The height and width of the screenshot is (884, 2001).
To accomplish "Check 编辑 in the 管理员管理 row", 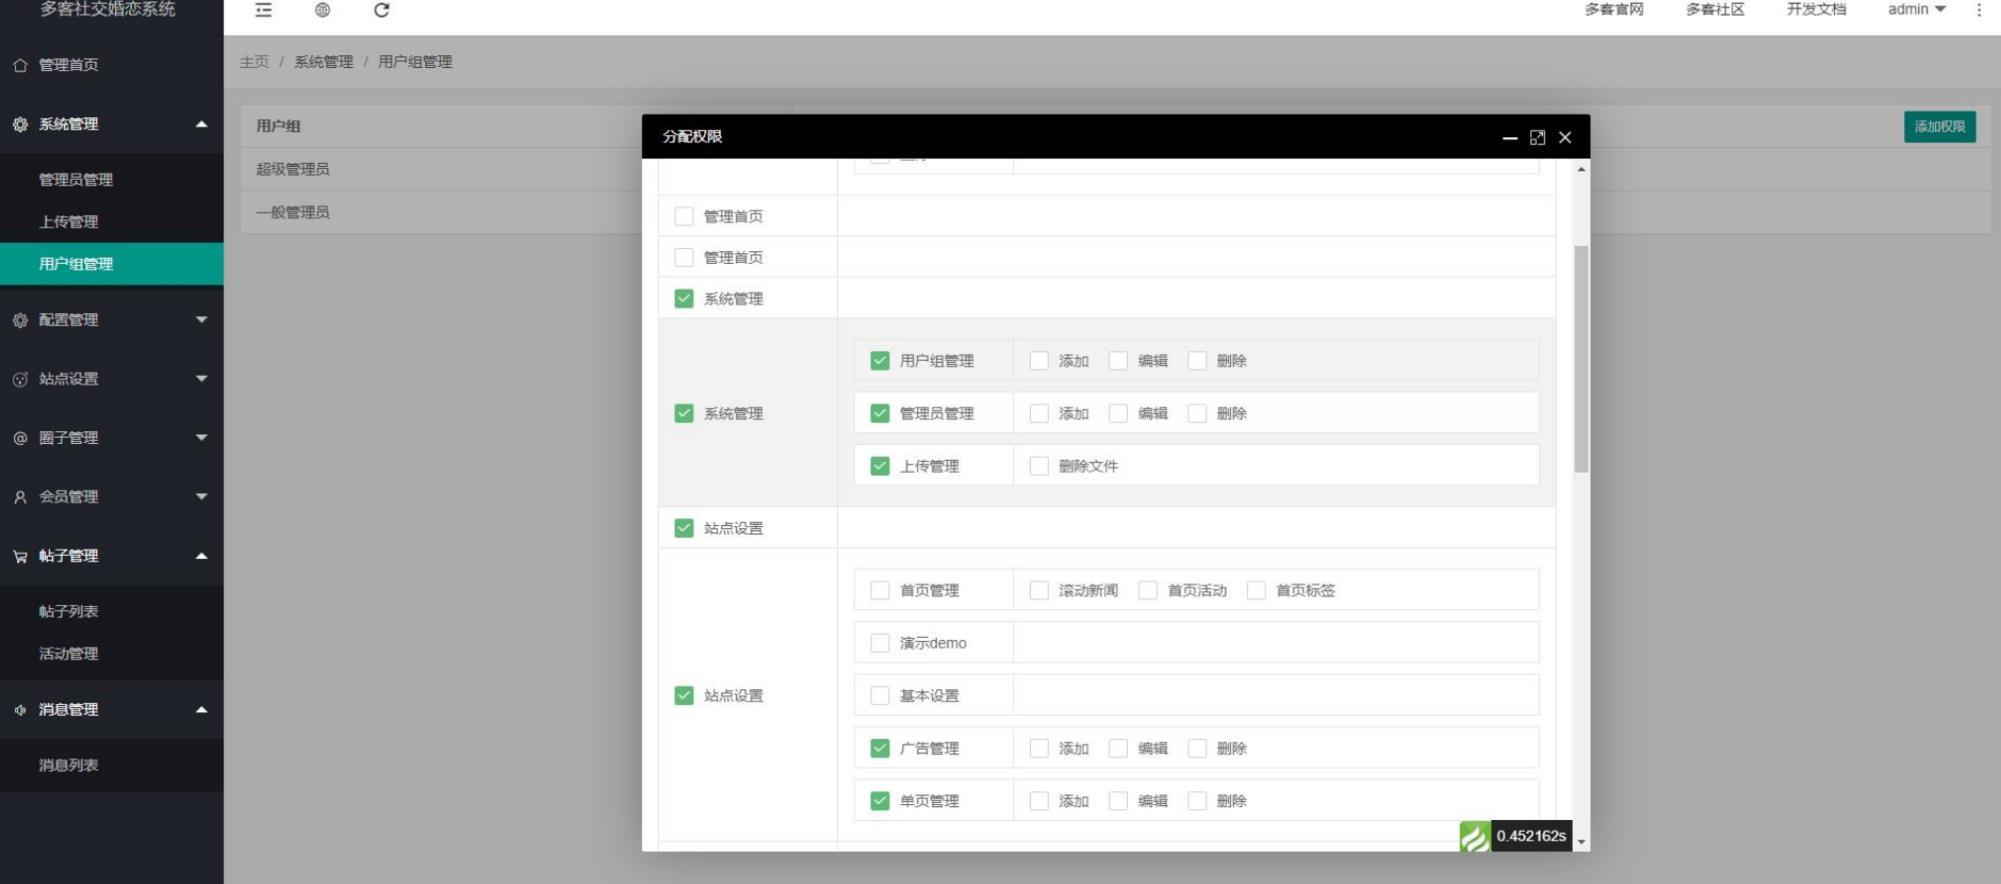I will (x=1118, y=413).
